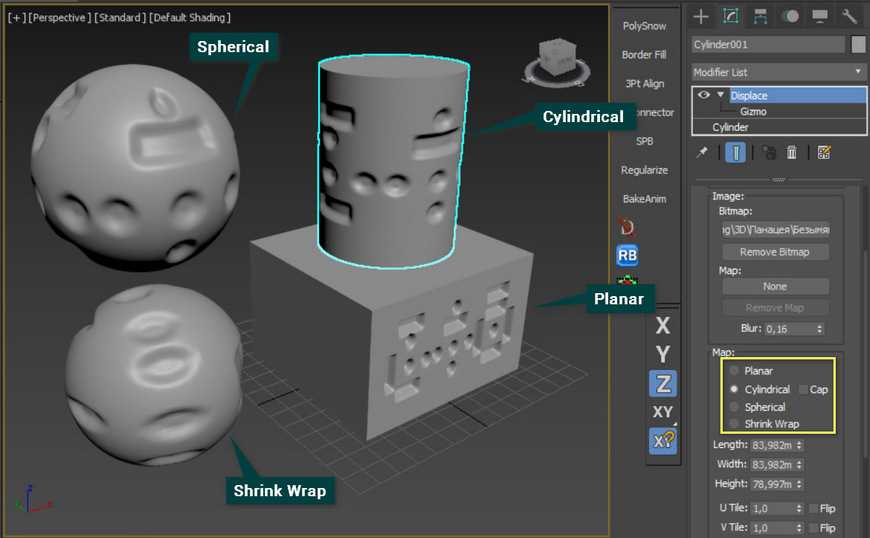Select the Planar map option
The height and width of the screenshot is (538, 870).
click(x=735, y=371)
